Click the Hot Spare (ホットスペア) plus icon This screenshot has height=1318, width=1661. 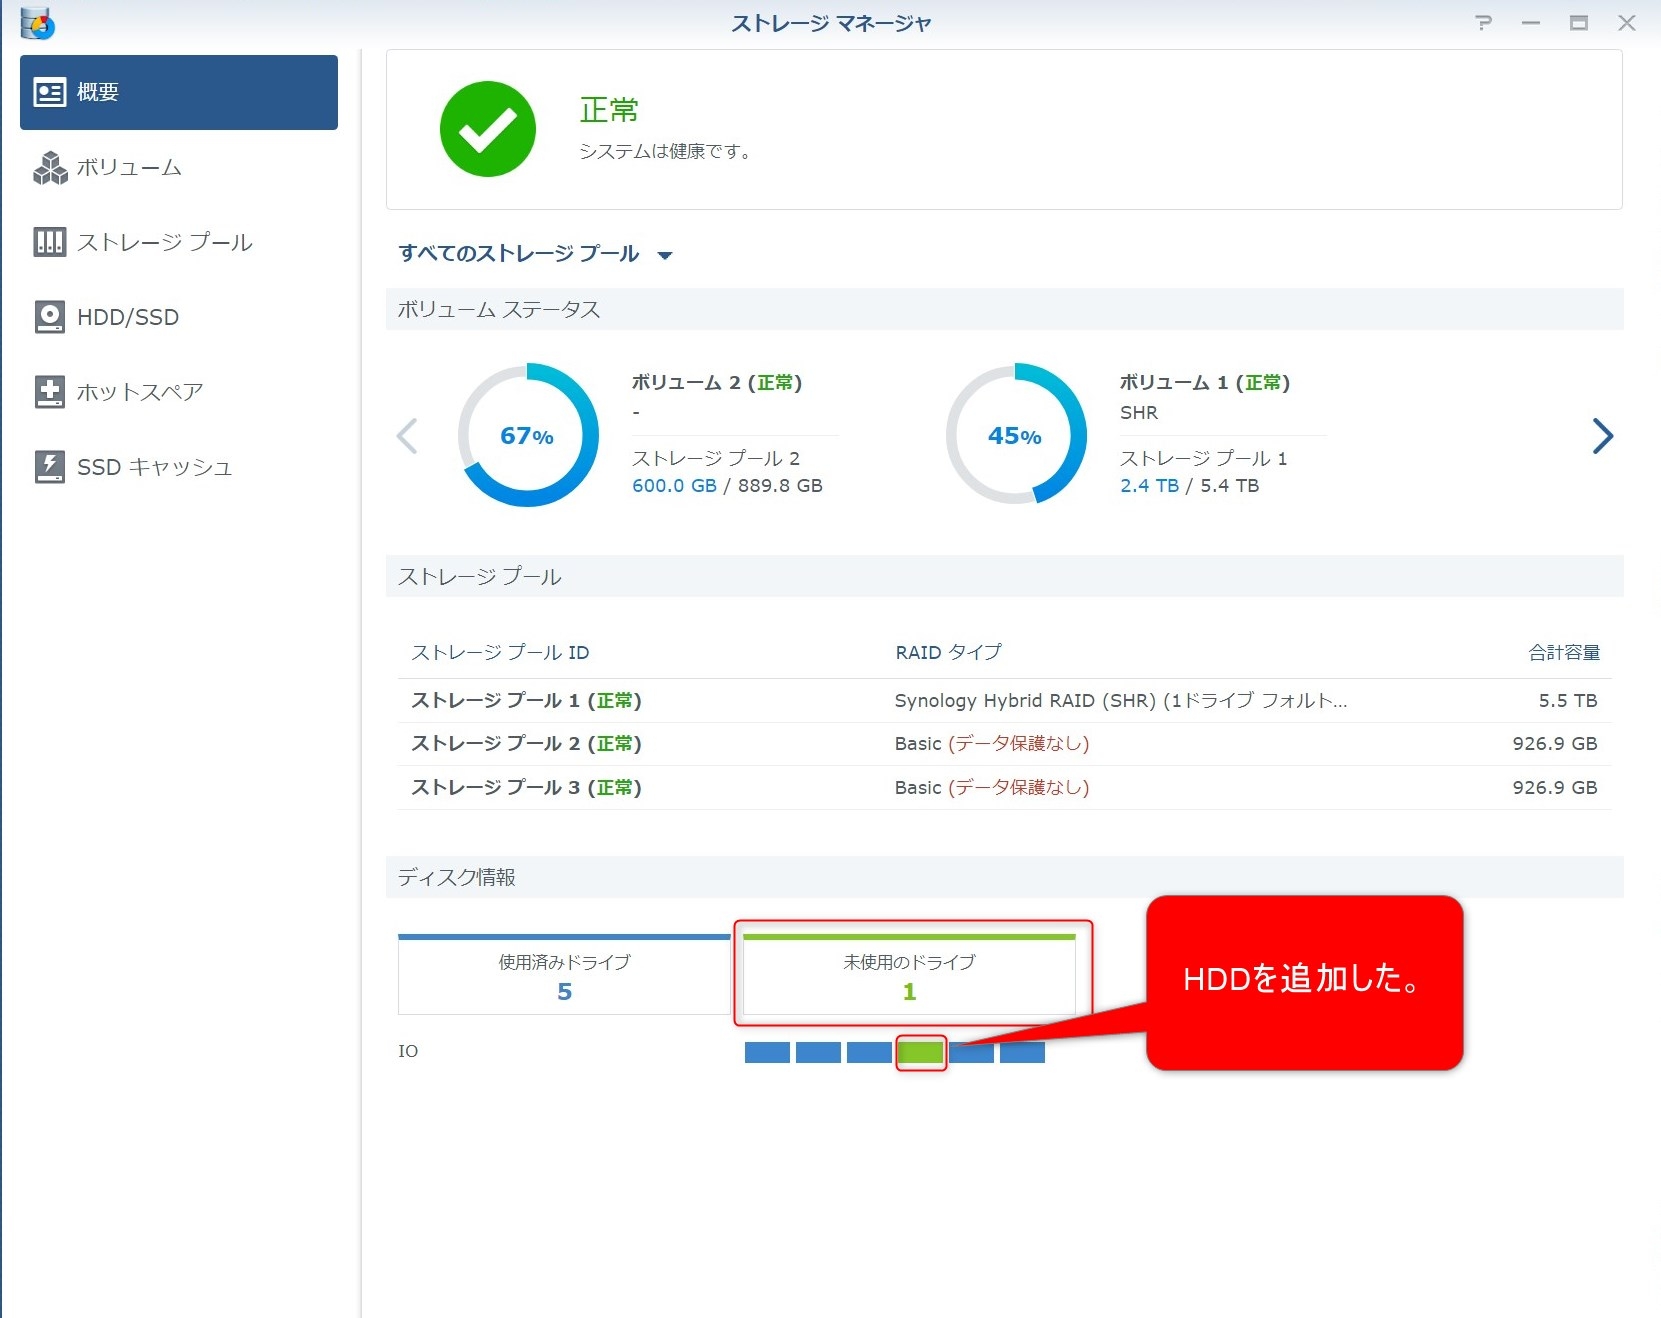(50, 392)
